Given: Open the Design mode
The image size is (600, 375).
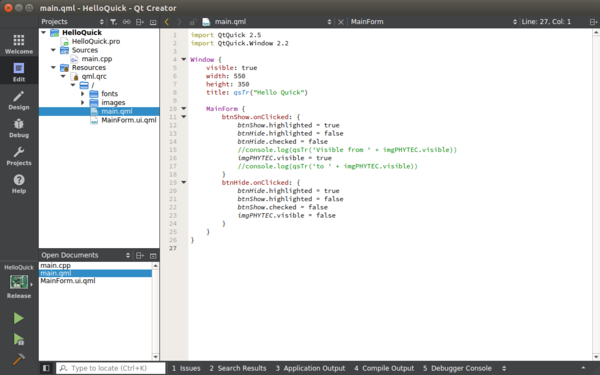Looking at the screenshot, I should tap(19, 100).
